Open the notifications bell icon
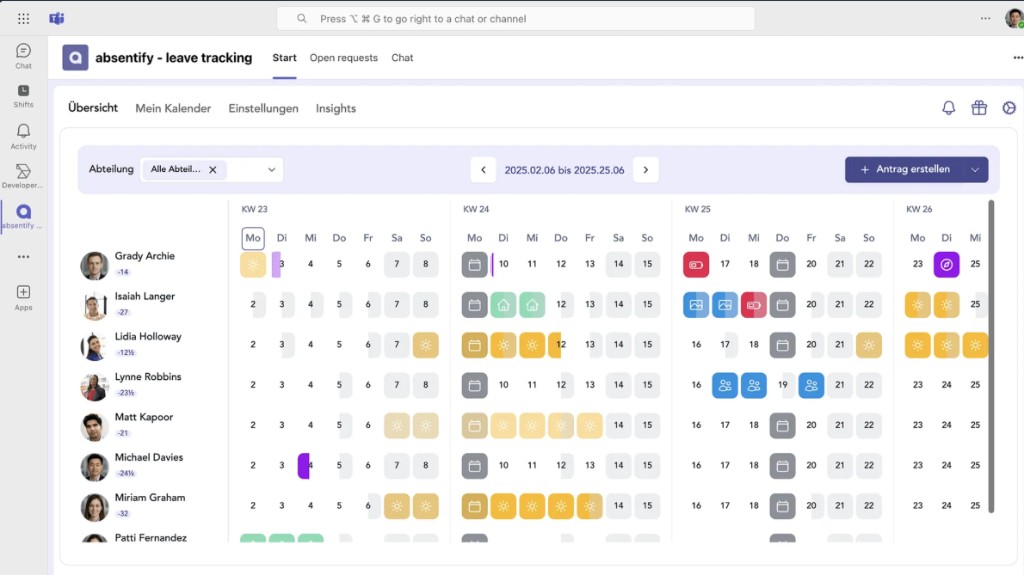The image size is (1024, 575). (x=948, y=108)
